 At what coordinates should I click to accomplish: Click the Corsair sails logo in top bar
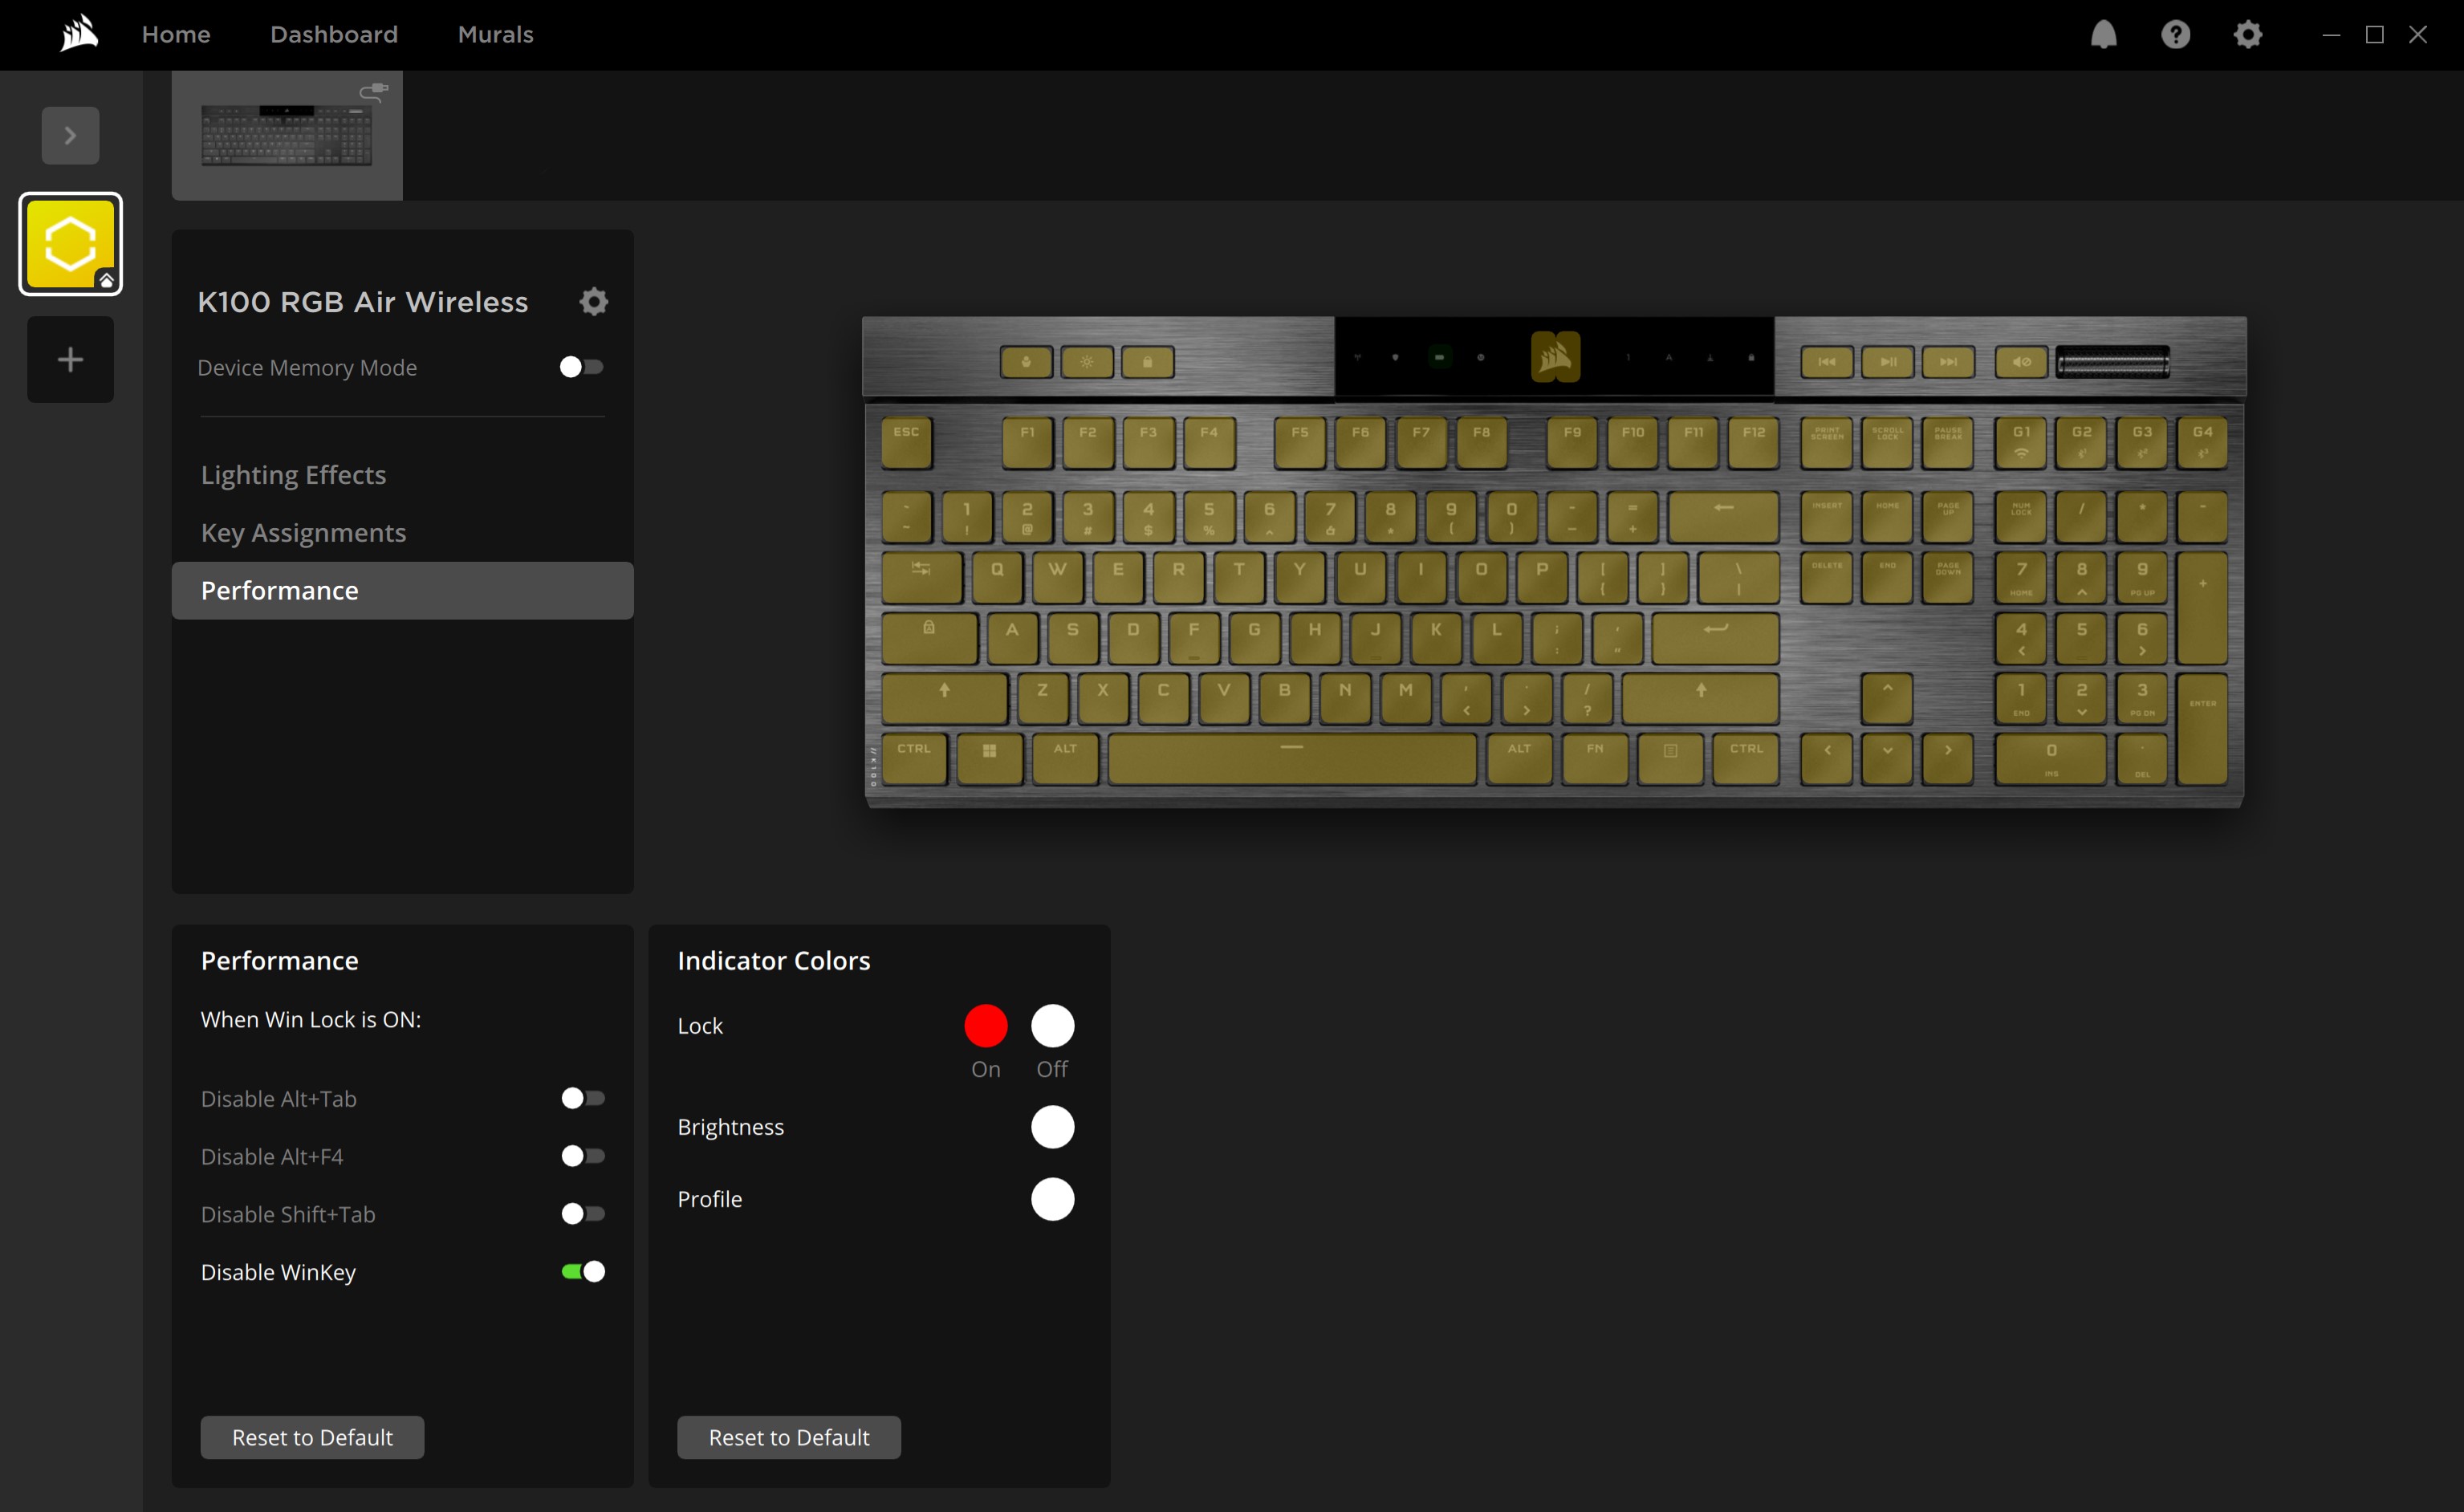78,34
